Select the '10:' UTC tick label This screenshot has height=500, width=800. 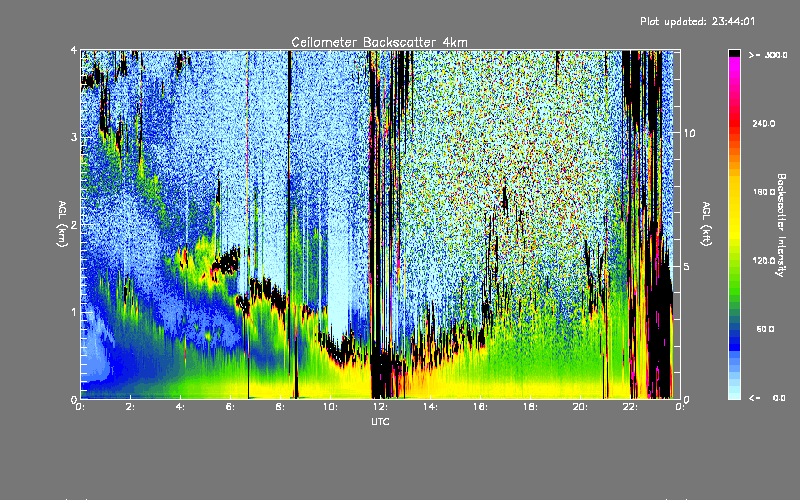tap(330, 407)
